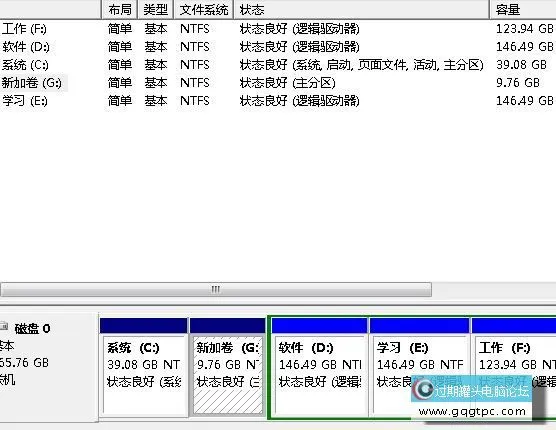Viewport: 556px width, 430px height.
Task: Click the 39.08 GB capacity cell in the list
Action: [x=521, y=65]
